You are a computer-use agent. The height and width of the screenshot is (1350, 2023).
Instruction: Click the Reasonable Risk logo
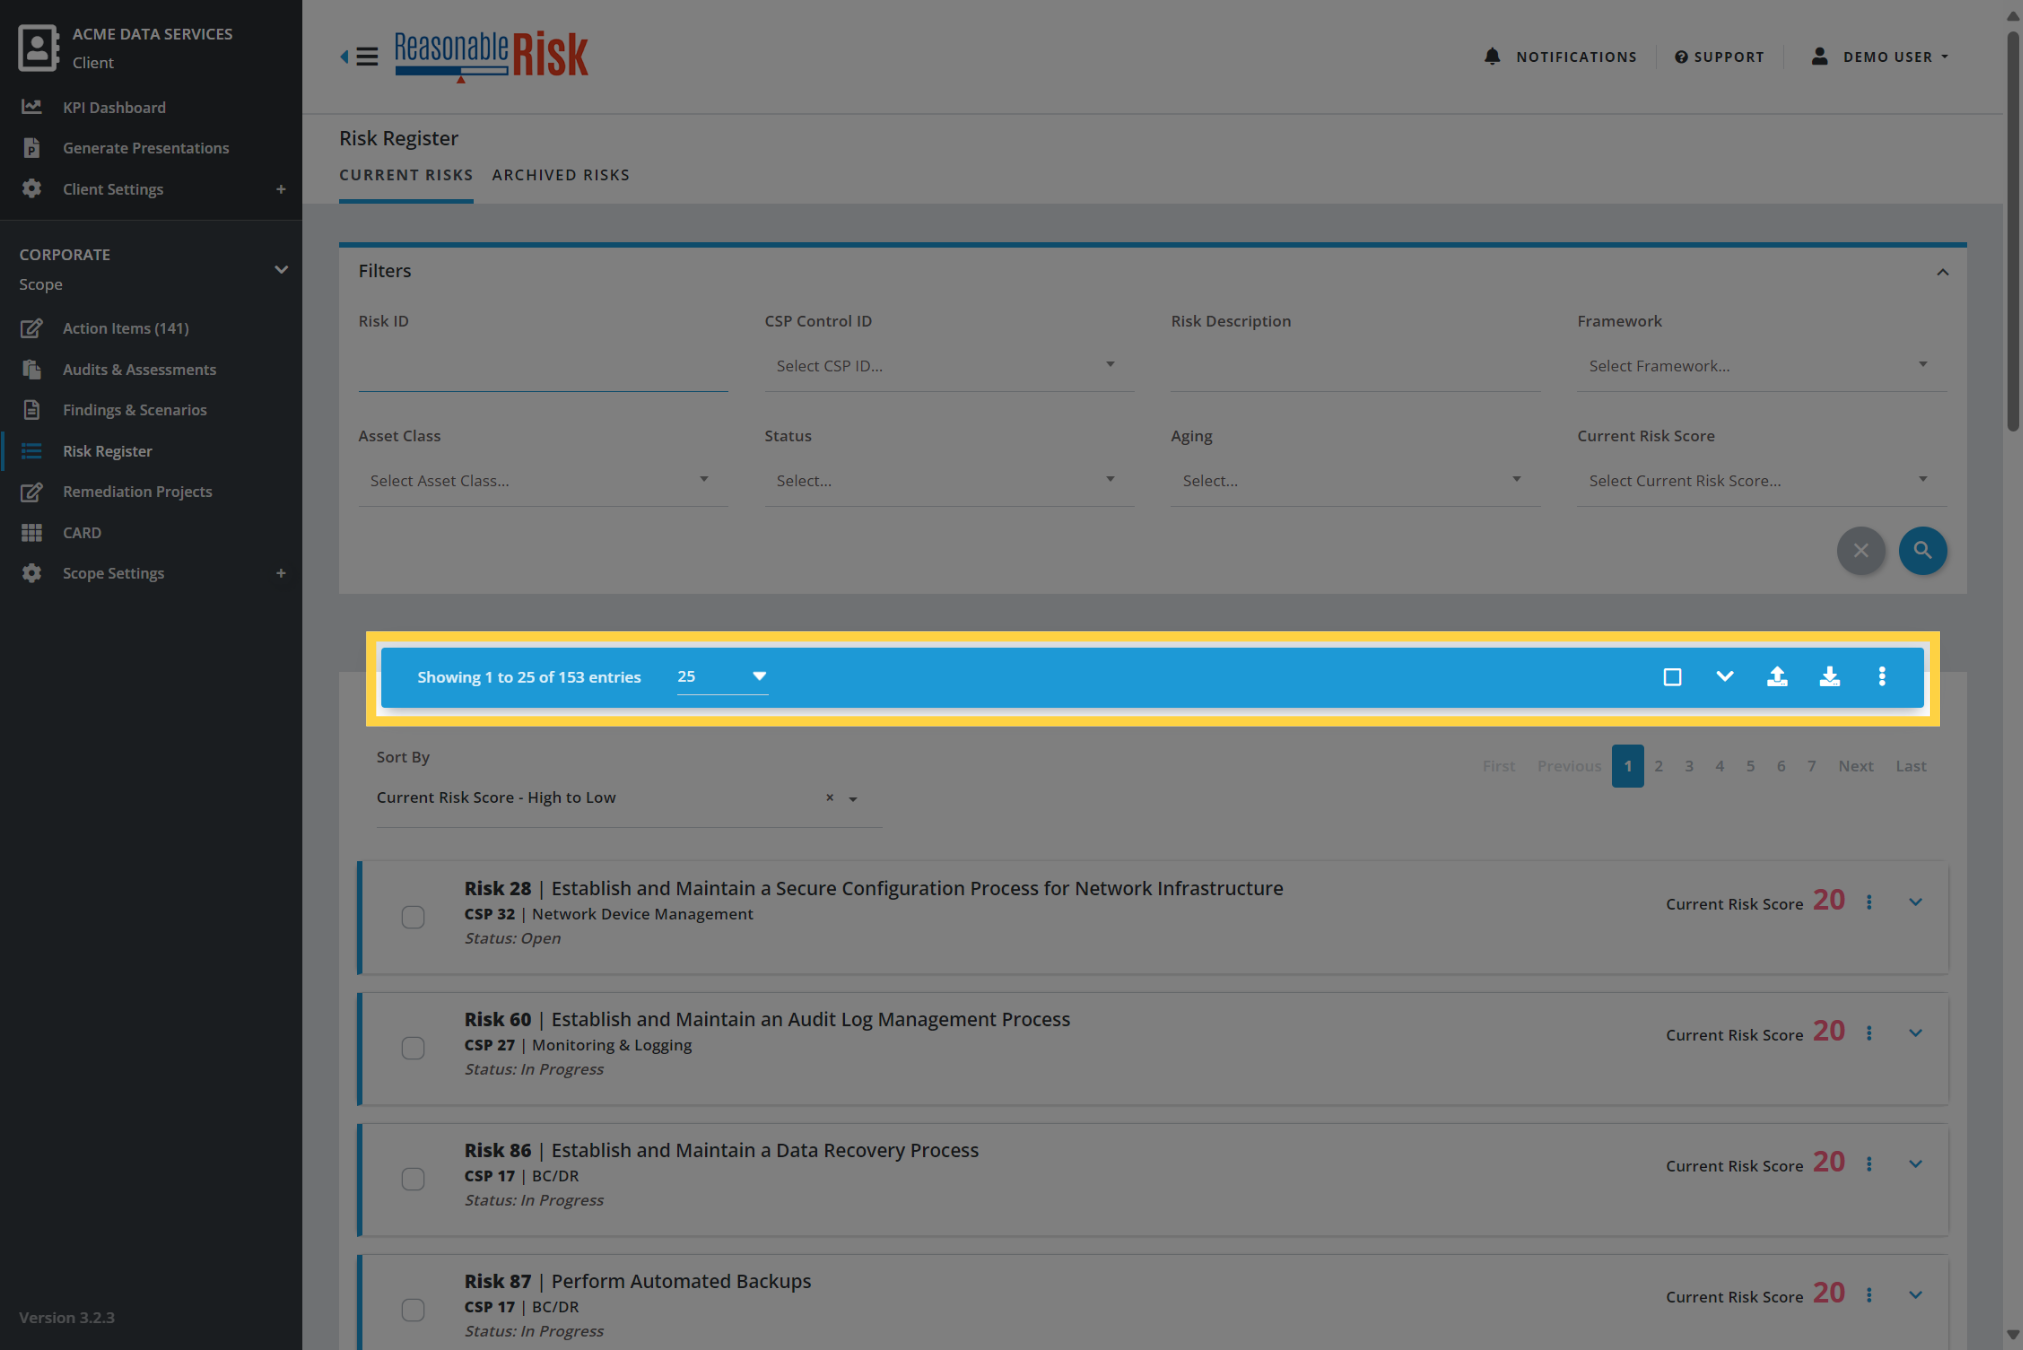click(x=491, y=56)
